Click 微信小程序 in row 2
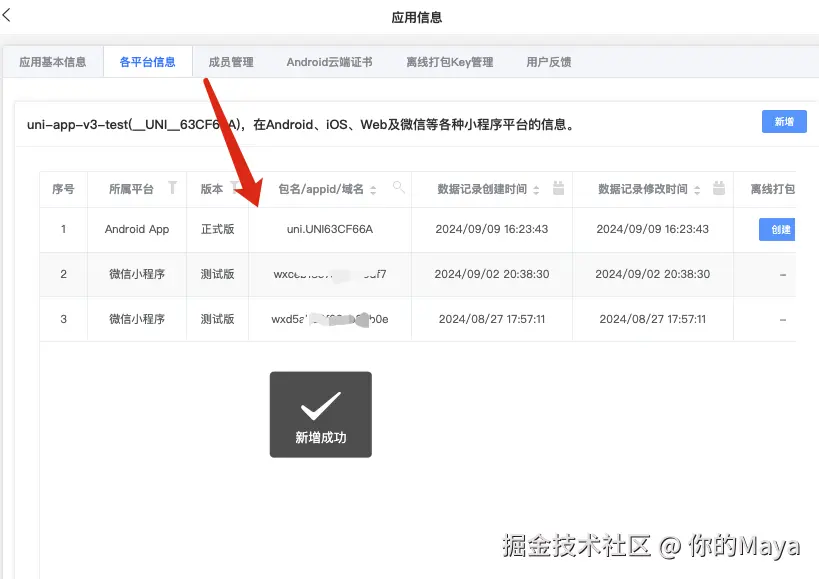Viewport: 819px width, 579px height. pos(137,274)
